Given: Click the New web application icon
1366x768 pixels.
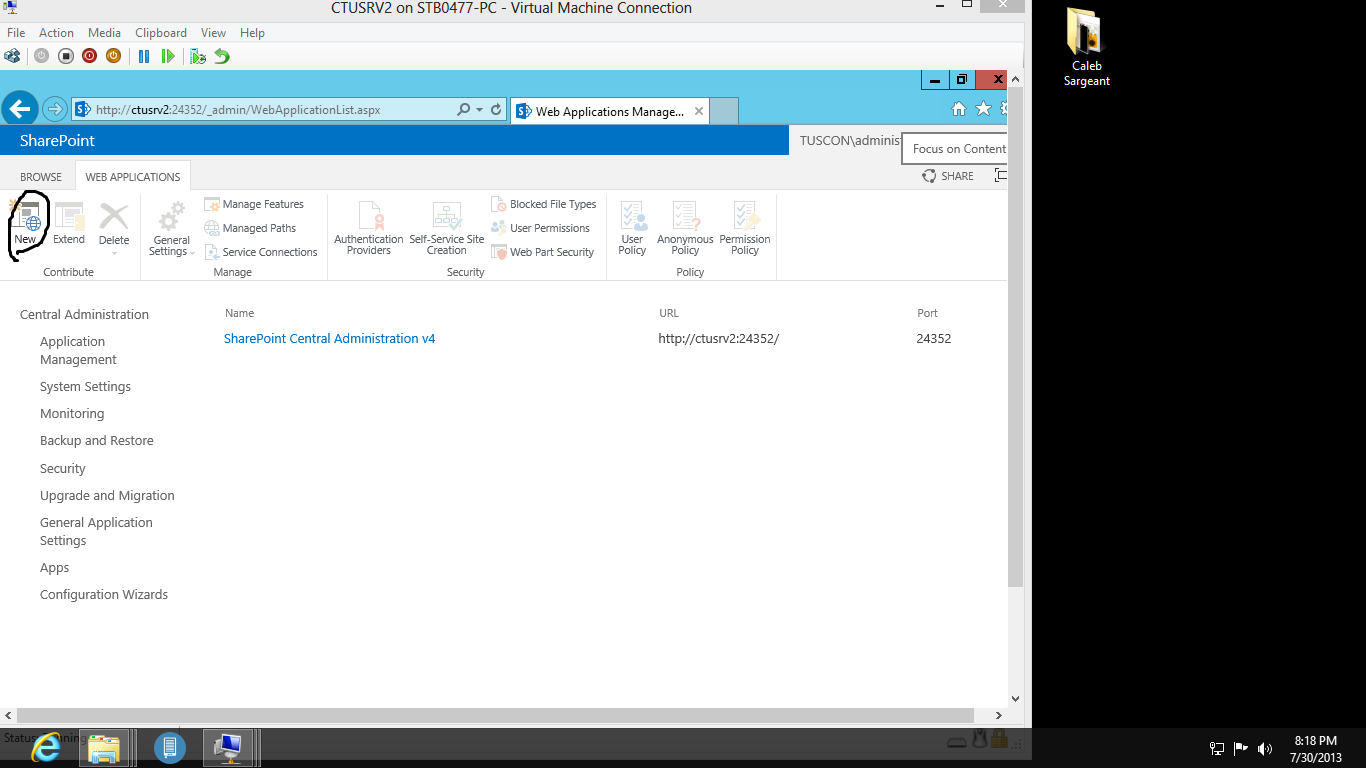Looking at the screenshot, I should [25, 223].
